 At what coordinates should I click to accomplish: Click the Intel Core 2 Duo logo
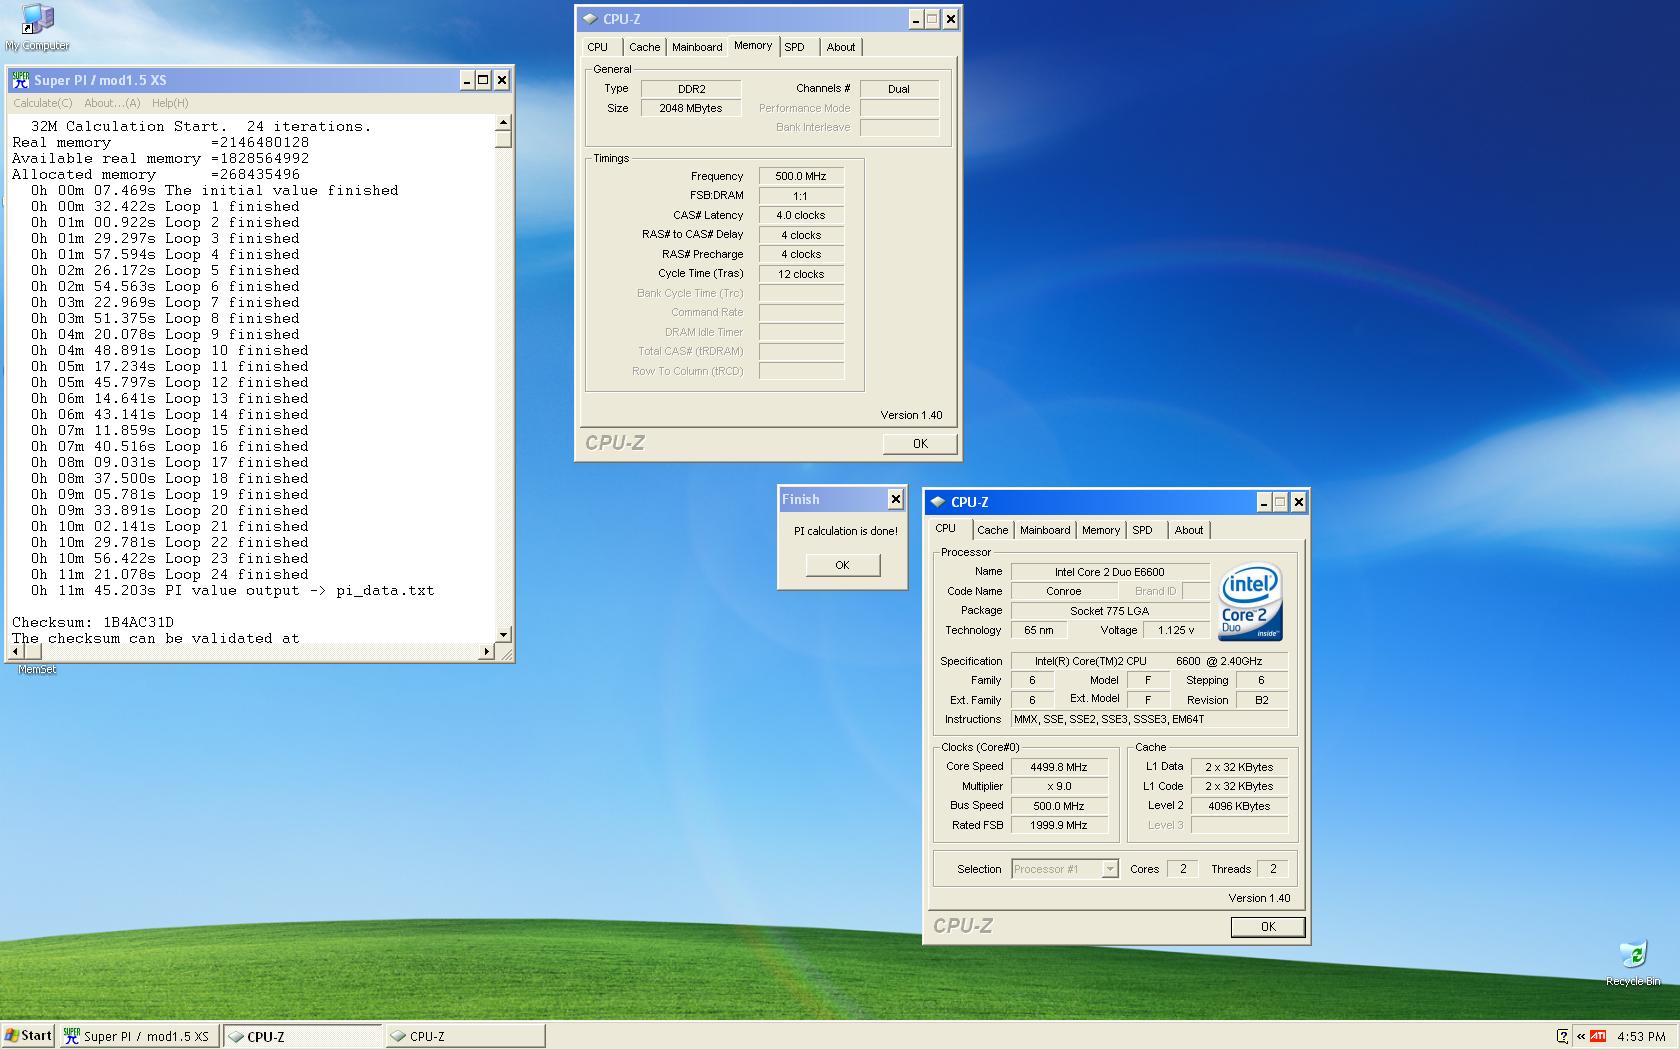(x=1250, y=601)
